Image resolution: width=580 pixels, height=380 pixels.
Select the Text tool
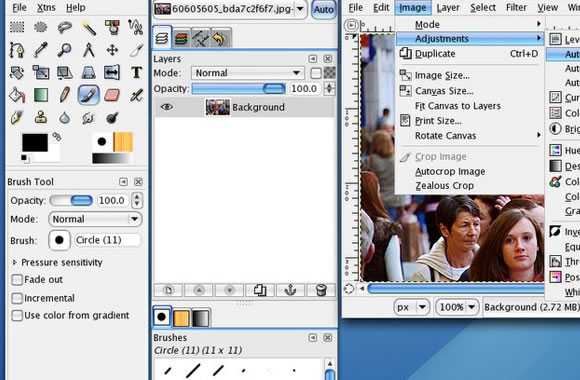pos(136,73)
